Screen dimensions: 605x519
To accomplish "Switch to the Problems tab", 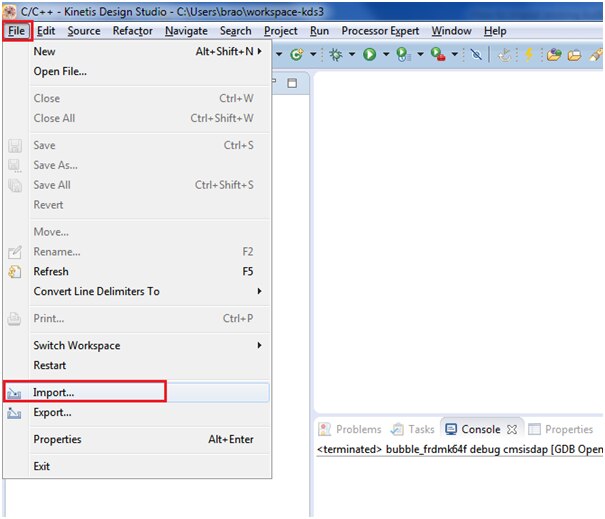I will 350,429.
